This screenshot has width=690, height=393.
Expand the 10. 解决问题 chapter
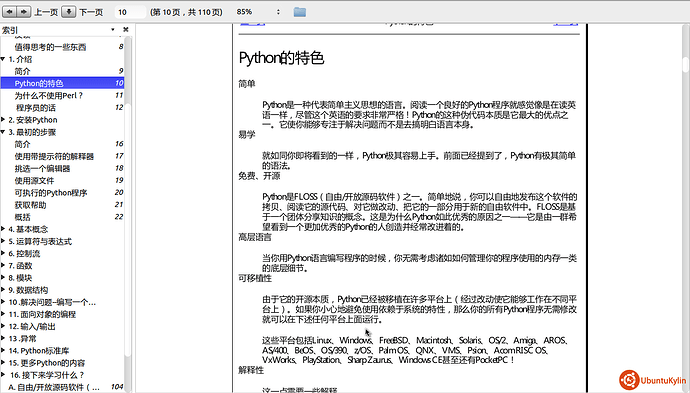tap(3, 302)
